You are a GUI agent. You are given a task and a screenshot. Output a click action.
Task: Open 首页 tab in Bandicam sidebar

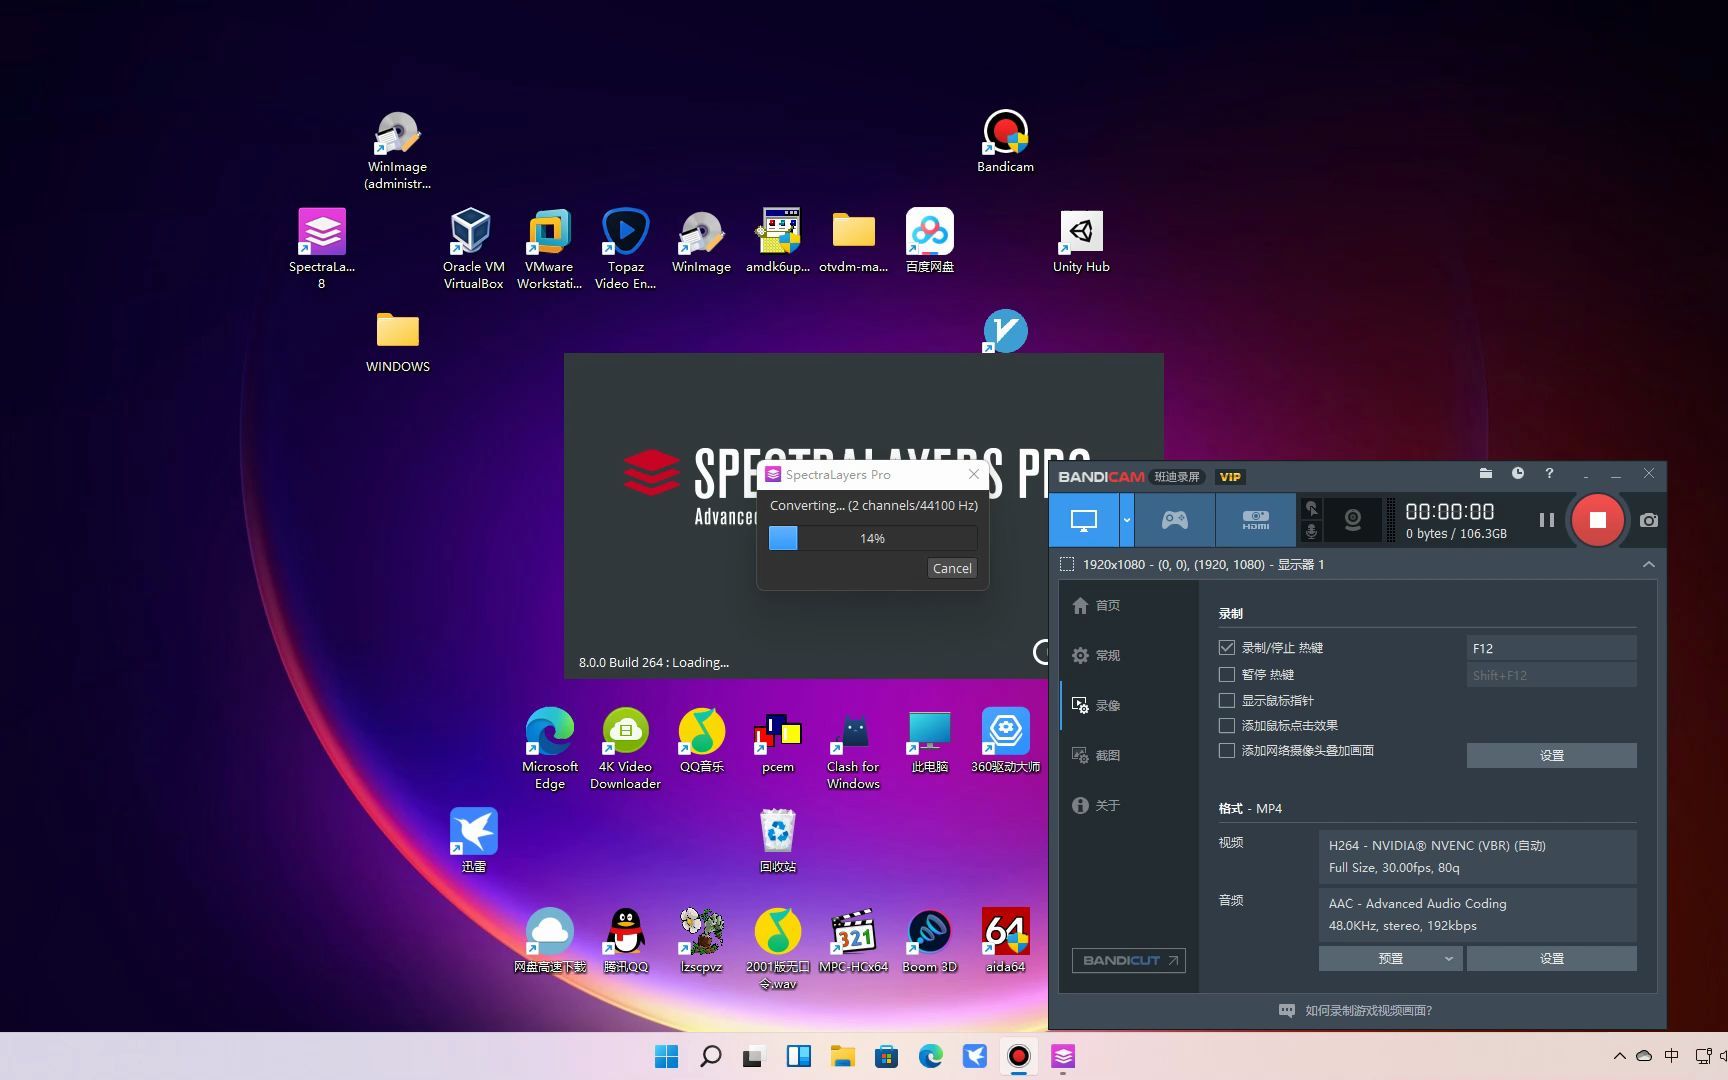pyautogui.click(x=1096, y=605)
